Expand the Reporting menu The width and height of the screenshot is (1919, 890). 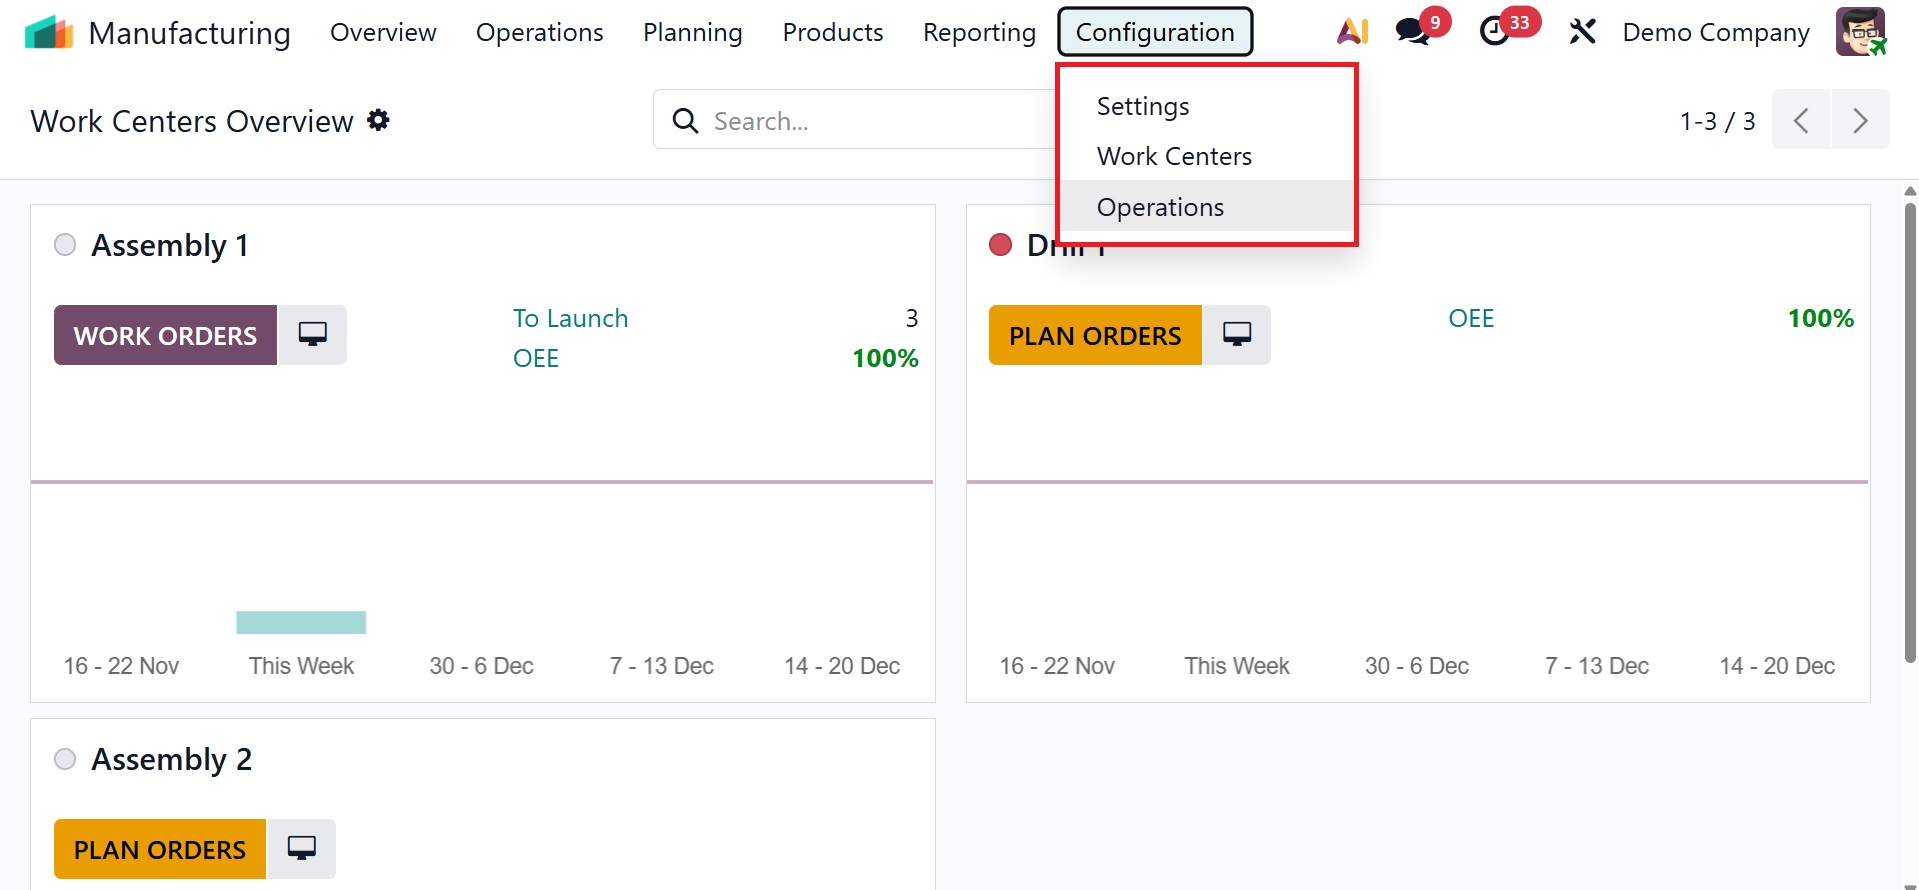[x=978, y=32]
